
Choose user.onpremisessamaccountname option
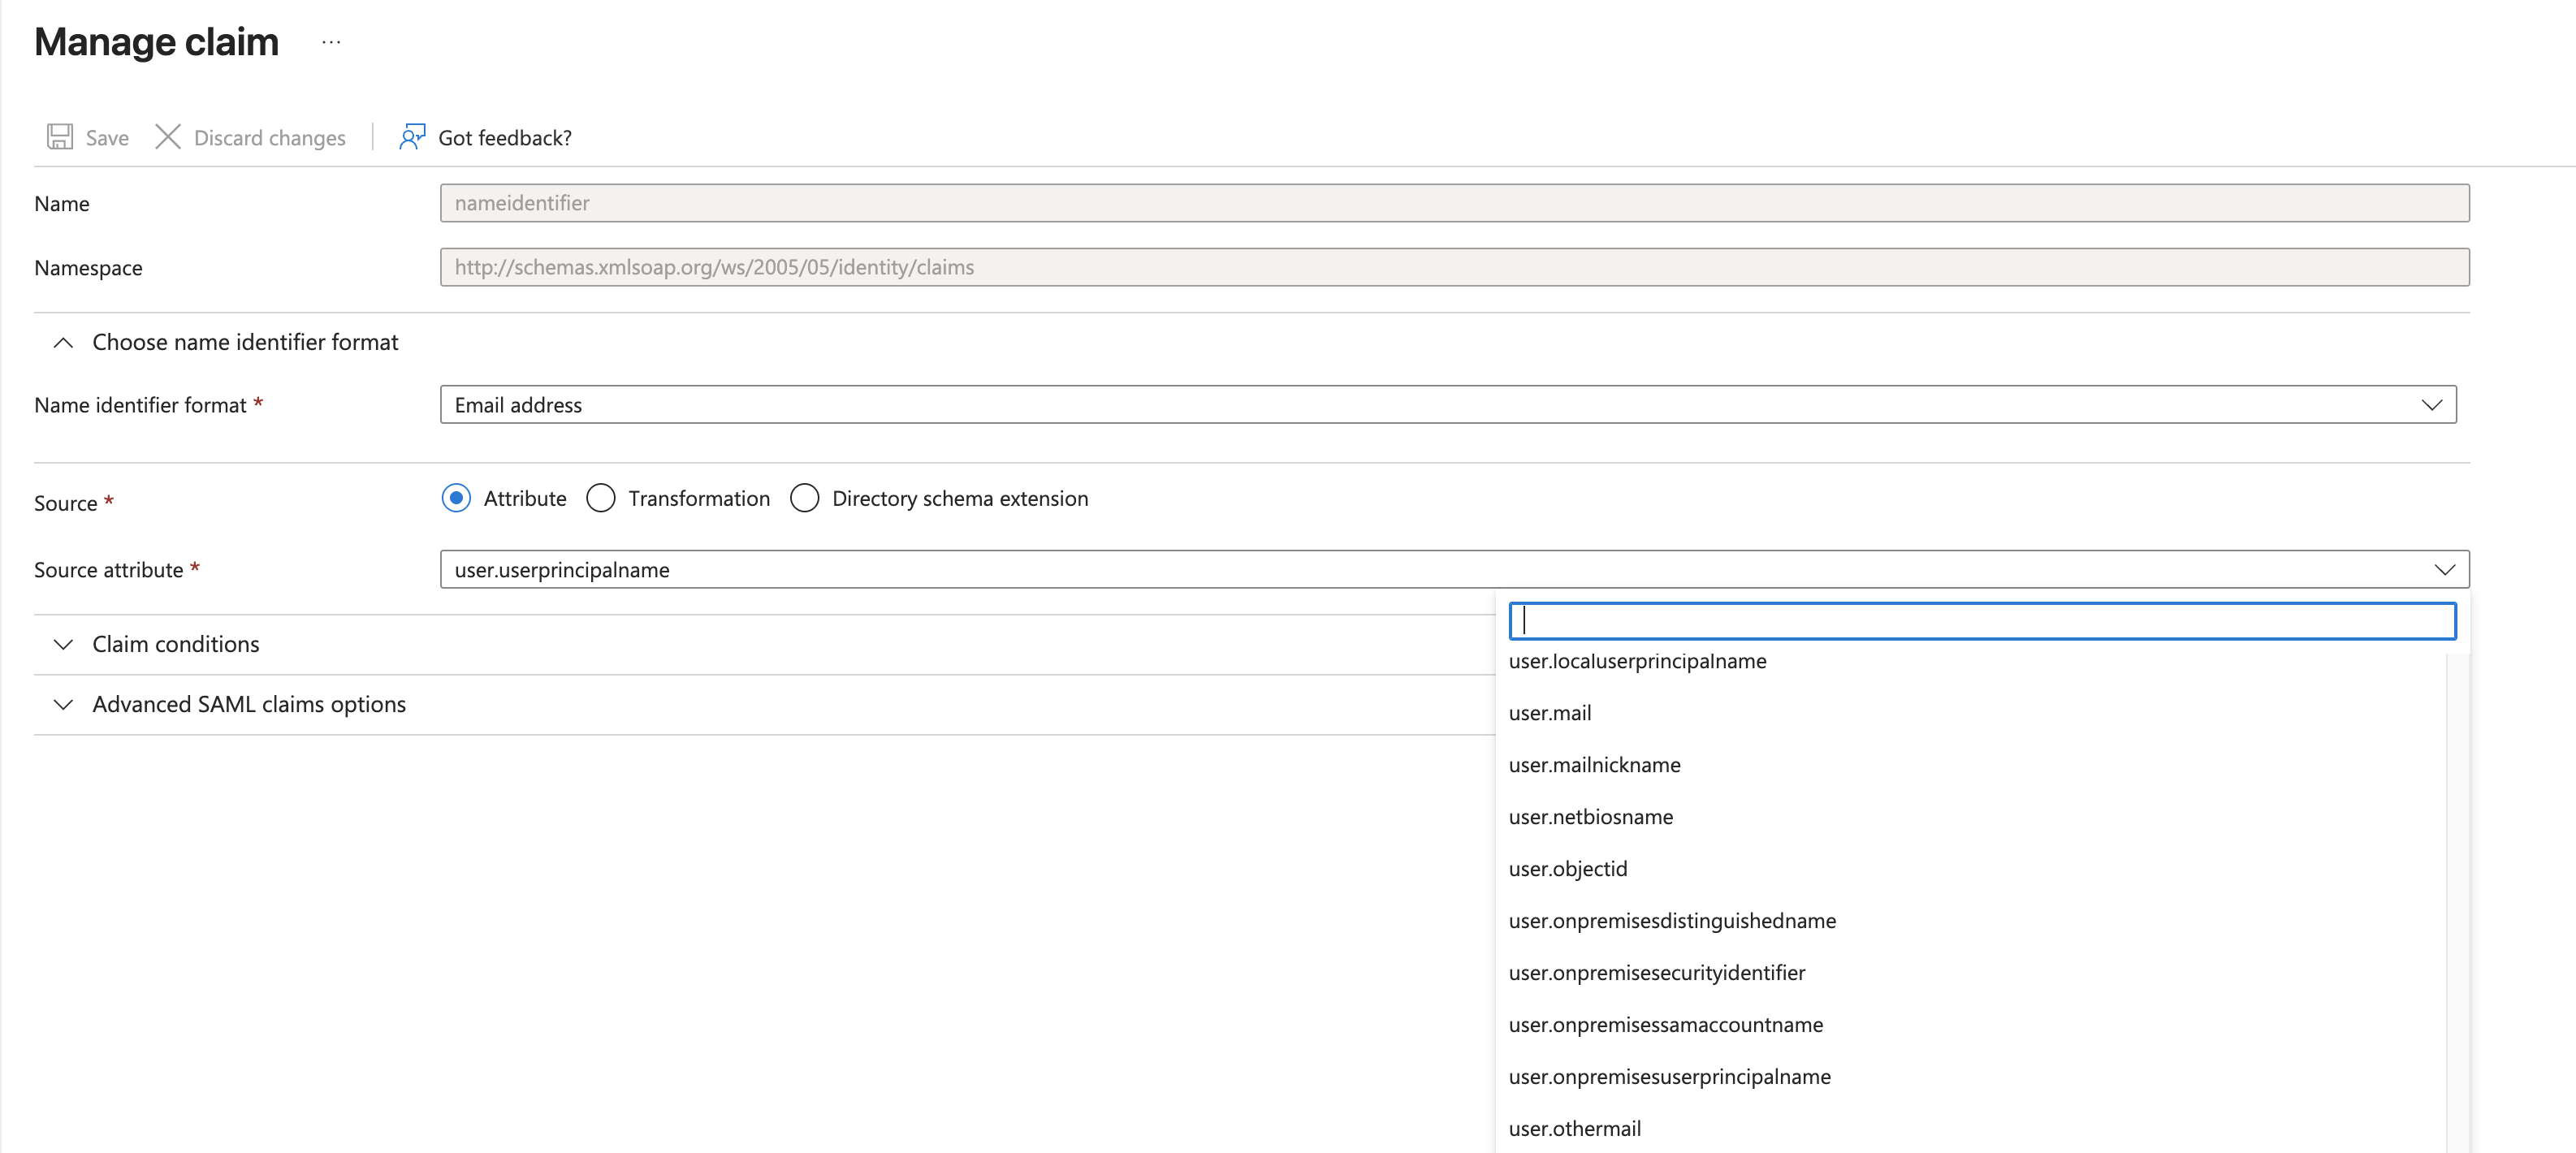[1666, 1025]
